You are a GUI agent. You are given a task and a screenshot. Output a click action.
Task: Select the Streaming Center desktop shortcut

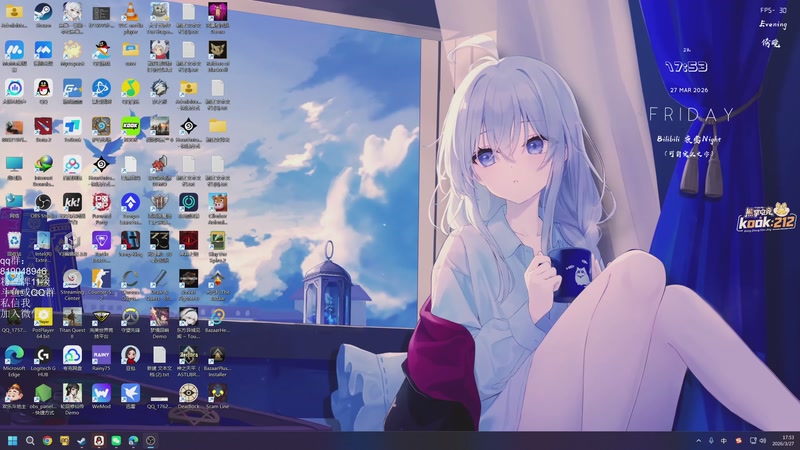[x=72, y=285]
